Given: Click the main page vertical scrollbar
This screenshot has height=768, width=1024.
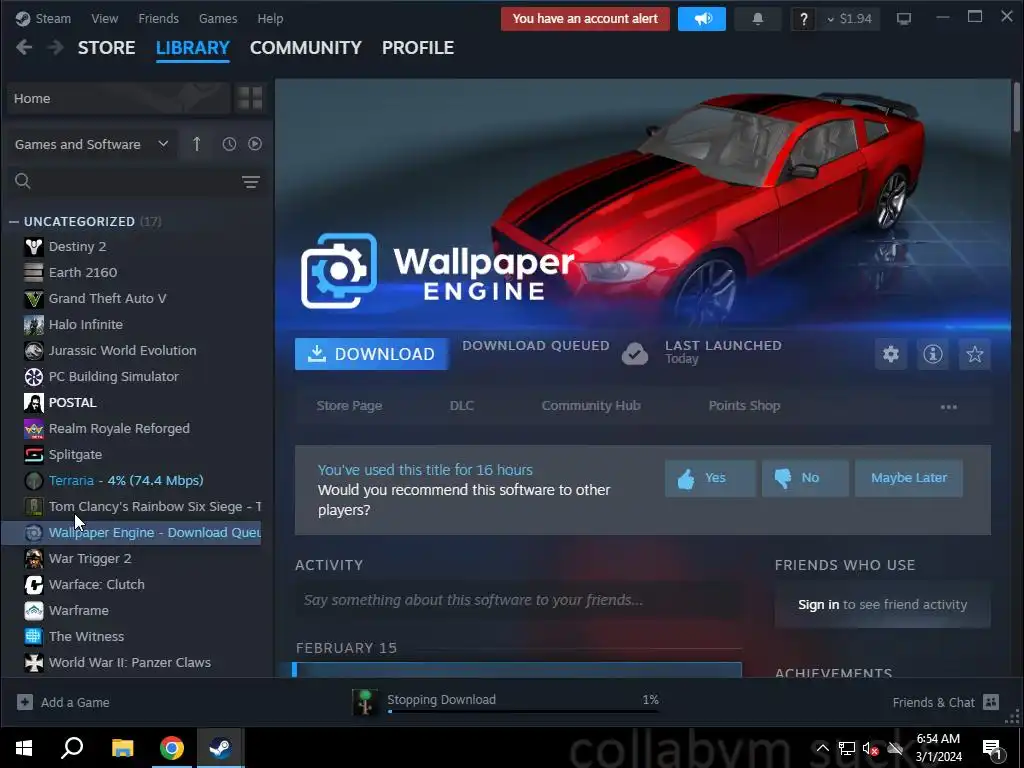Looking at the screenshot, I should [1016, 108].
